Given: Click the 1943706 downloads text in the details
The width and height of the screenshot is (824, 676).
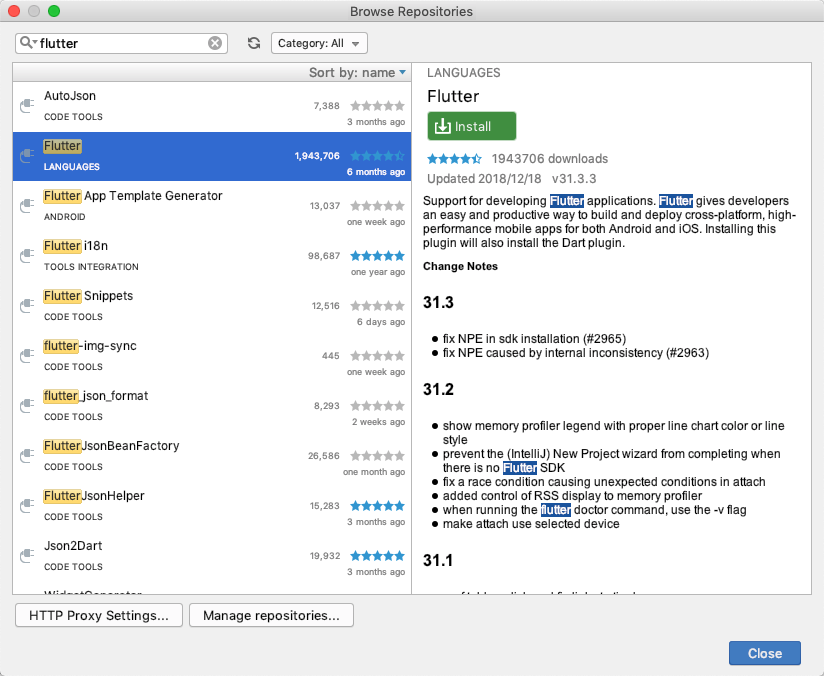Looking at the screenshot, I should click(550, 158).
